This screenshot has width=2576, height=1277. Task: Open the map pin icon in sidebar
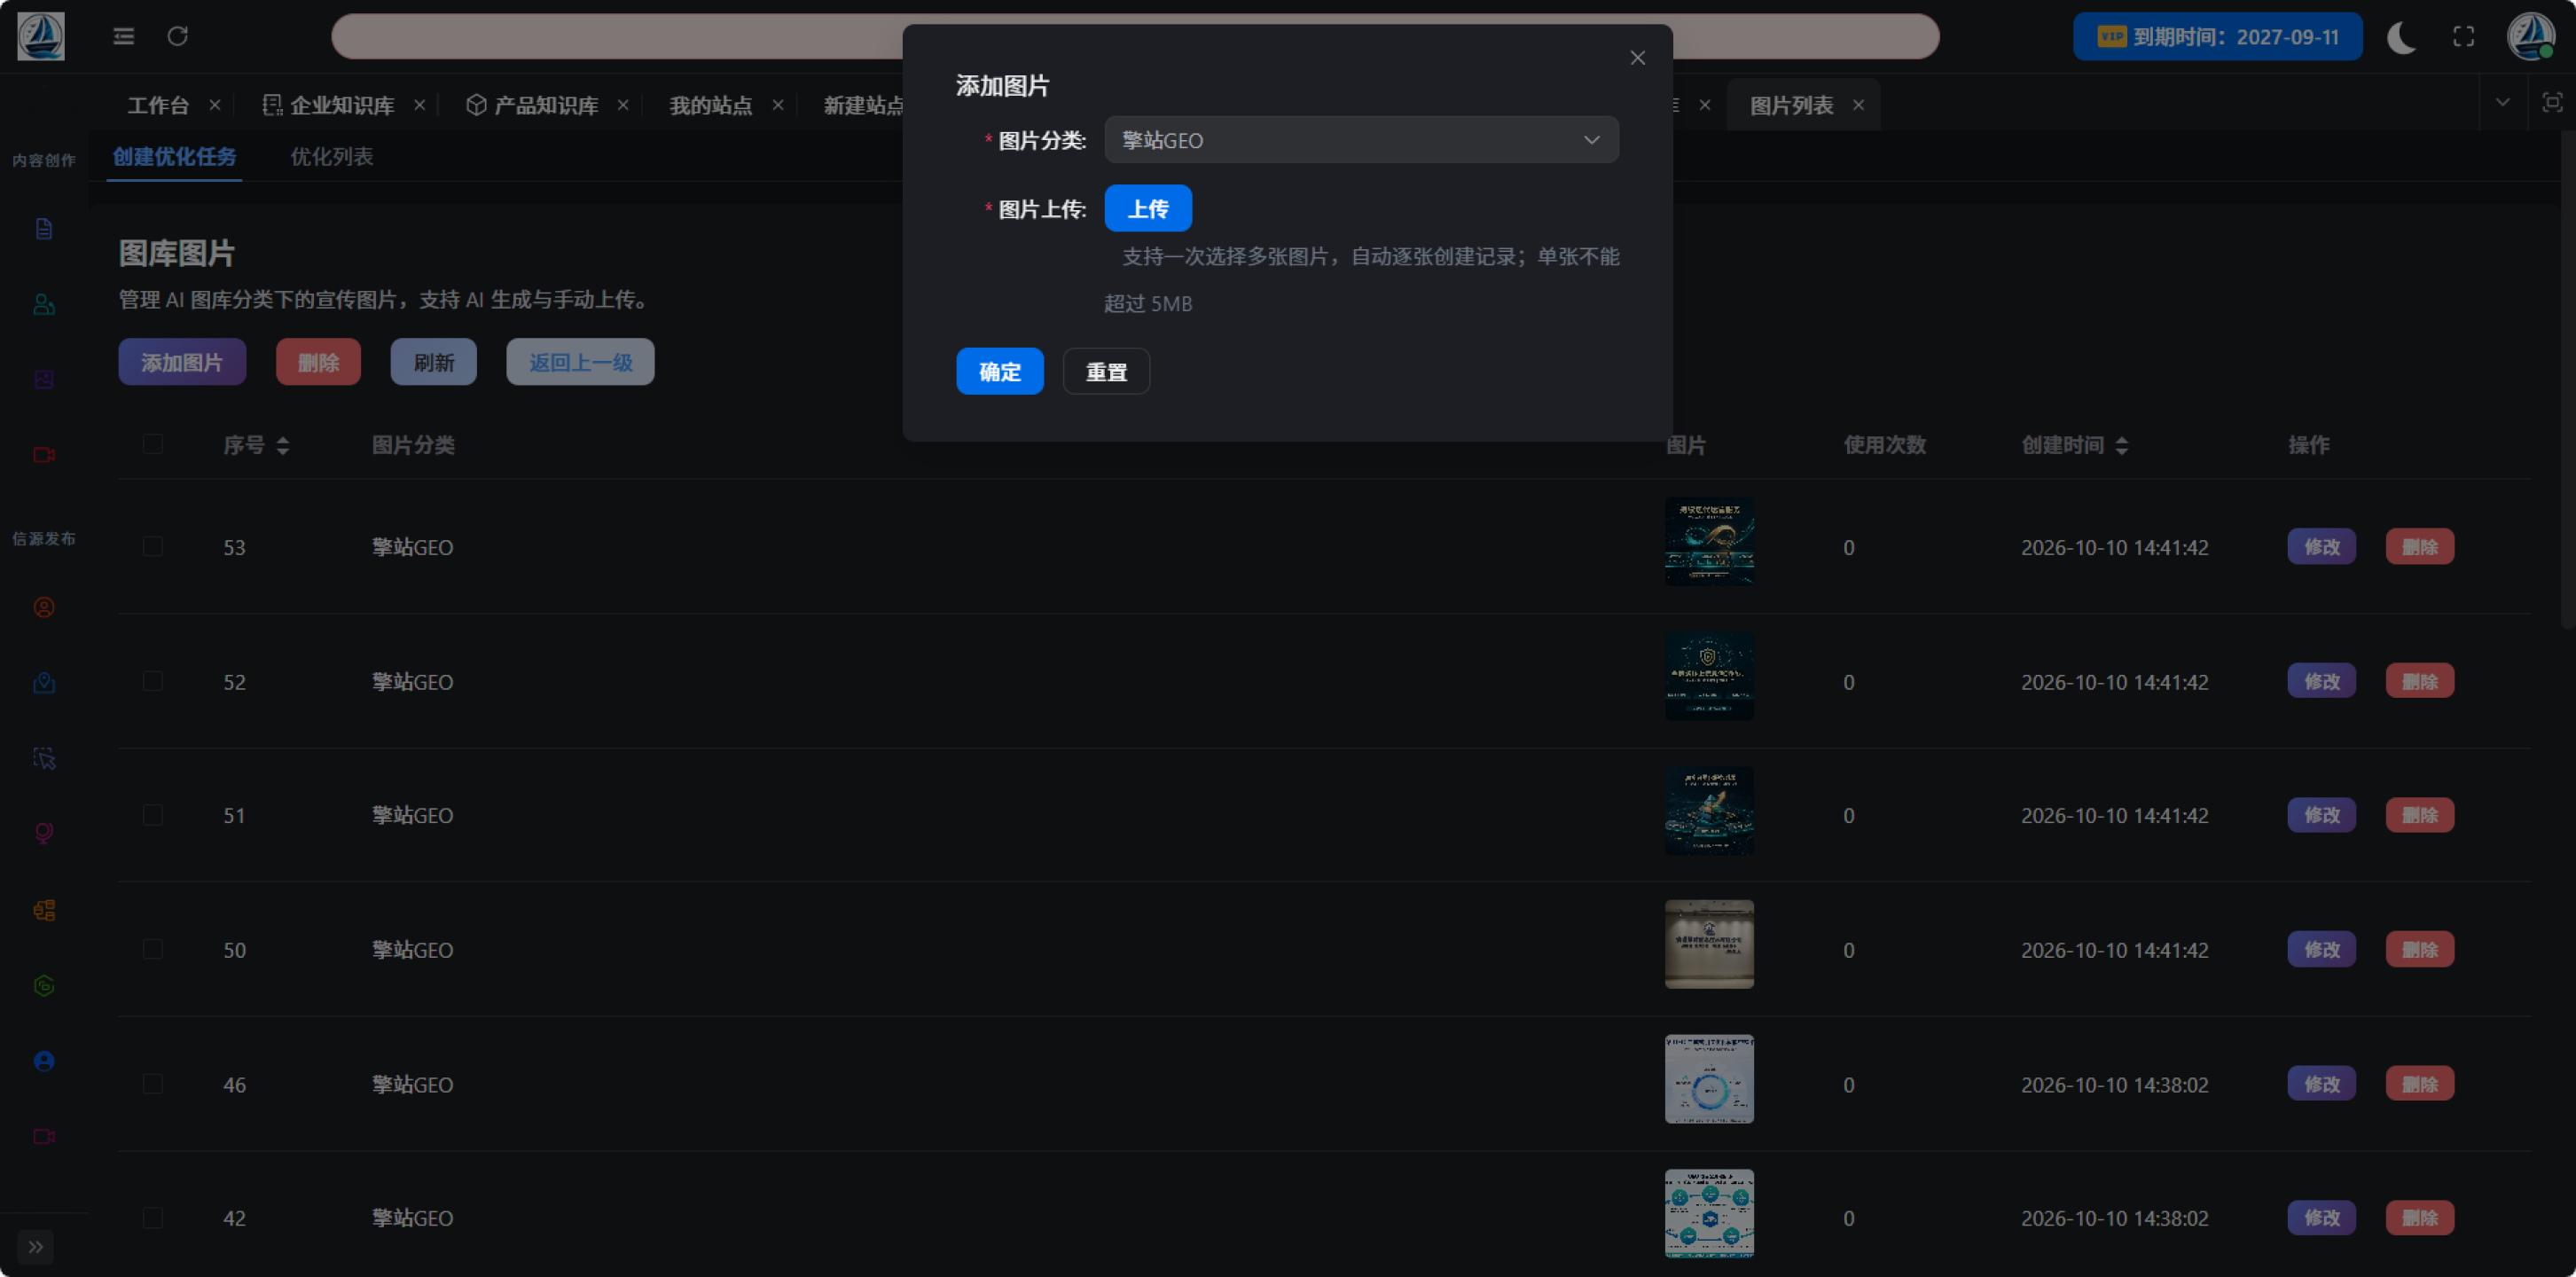(x=44, y=683)
